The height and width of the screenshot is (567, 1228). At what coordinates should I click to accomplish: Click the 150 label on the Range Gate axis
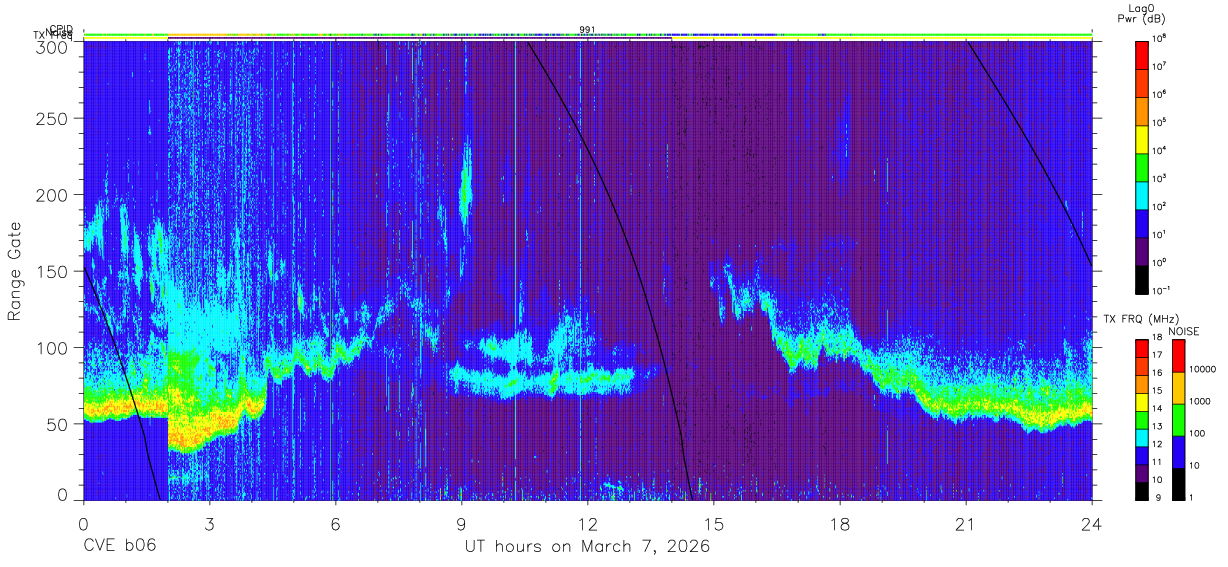click(52, 271)
